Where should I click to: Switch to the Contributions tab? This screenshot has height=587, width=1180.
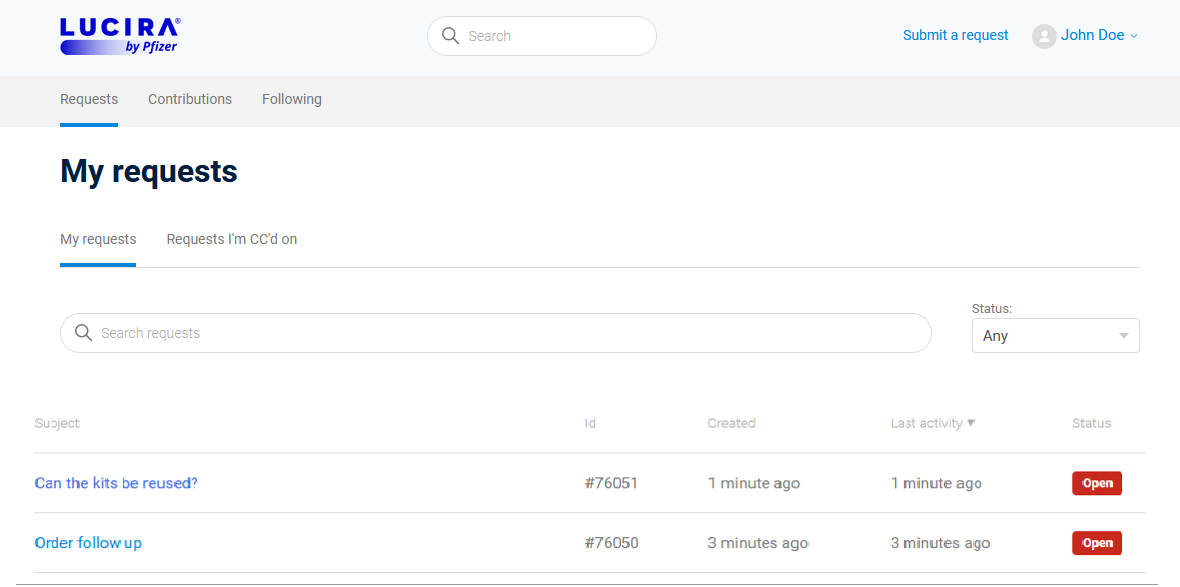190,99
